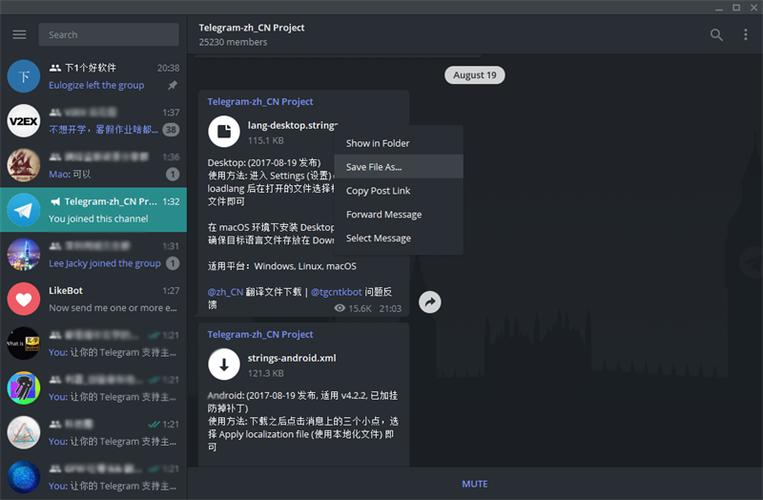Click the megaphone channel icon in chat list

click(55, 201)
